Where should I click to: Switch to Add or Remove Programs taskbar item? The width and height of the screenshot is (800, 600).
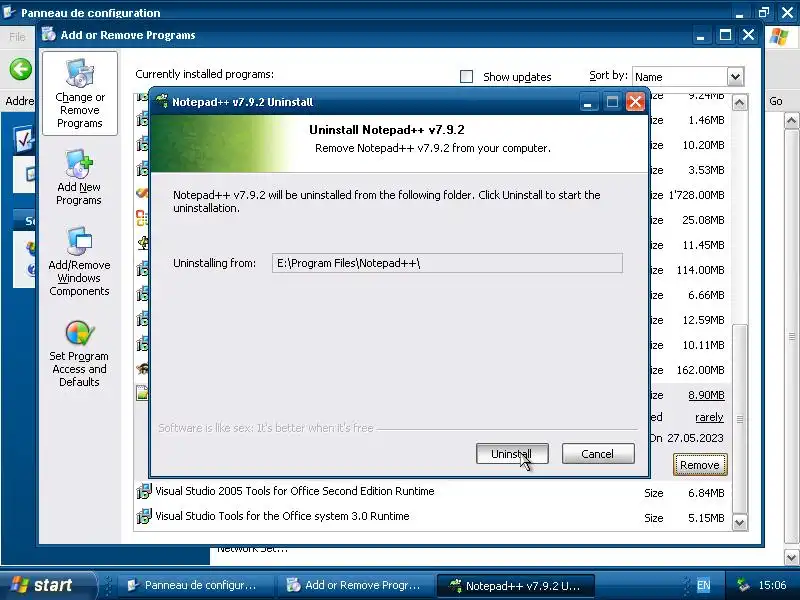(x=354, y=585)
